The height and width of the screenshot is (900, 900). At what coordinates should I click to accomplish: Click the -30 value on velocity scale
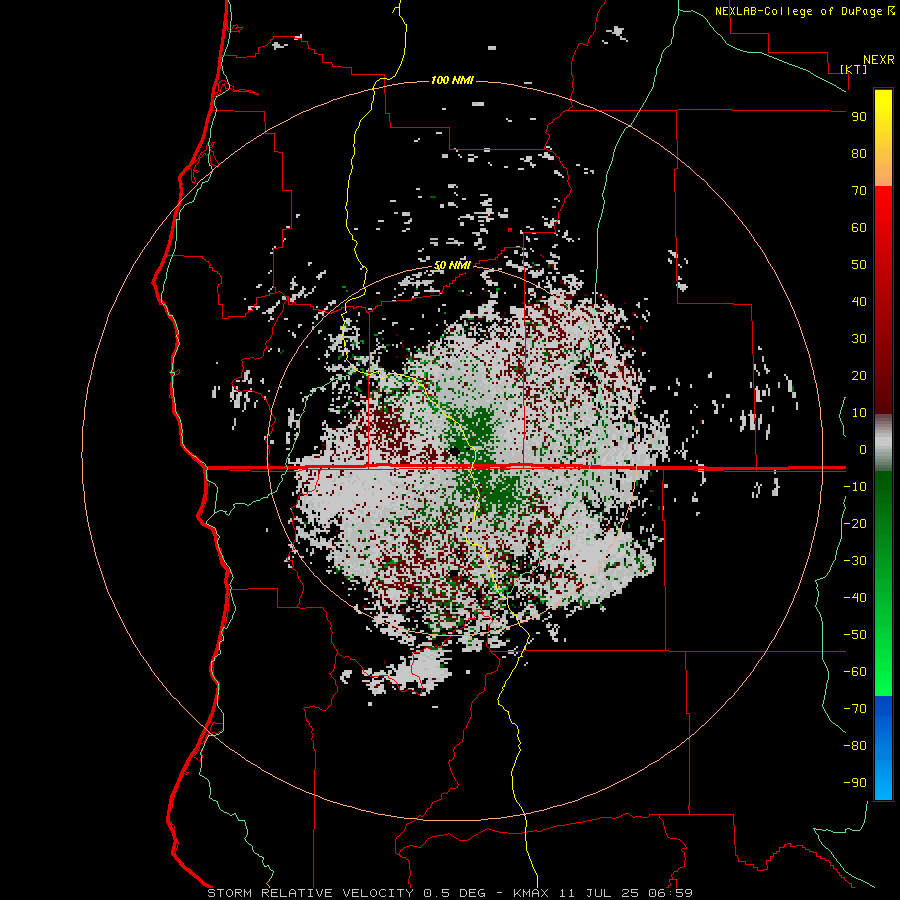[x=855, y=561]
